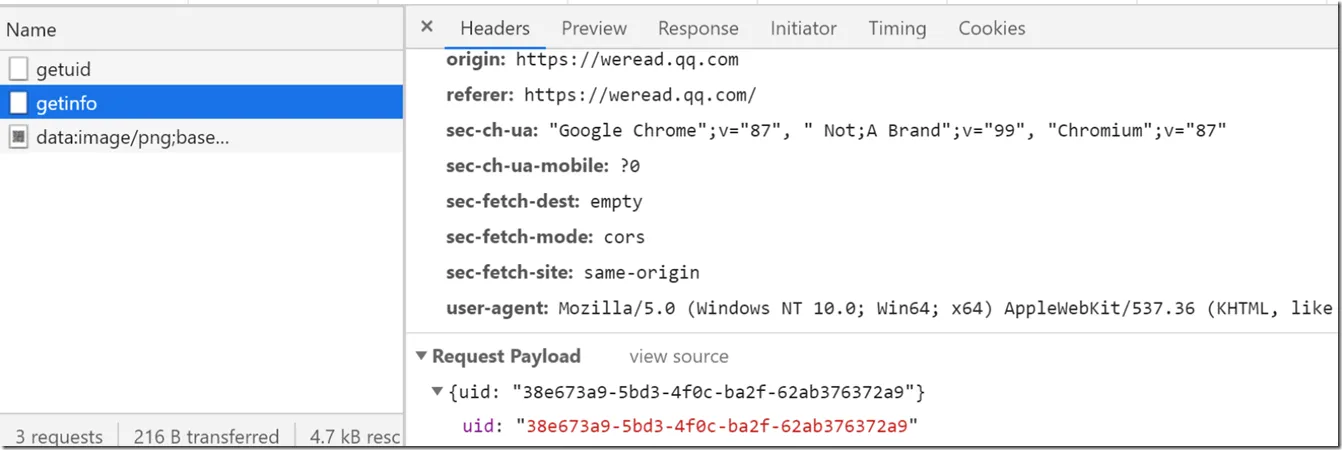Close the request details panel
Viewport: 1342px width, 450px height.
click(427, 28)
